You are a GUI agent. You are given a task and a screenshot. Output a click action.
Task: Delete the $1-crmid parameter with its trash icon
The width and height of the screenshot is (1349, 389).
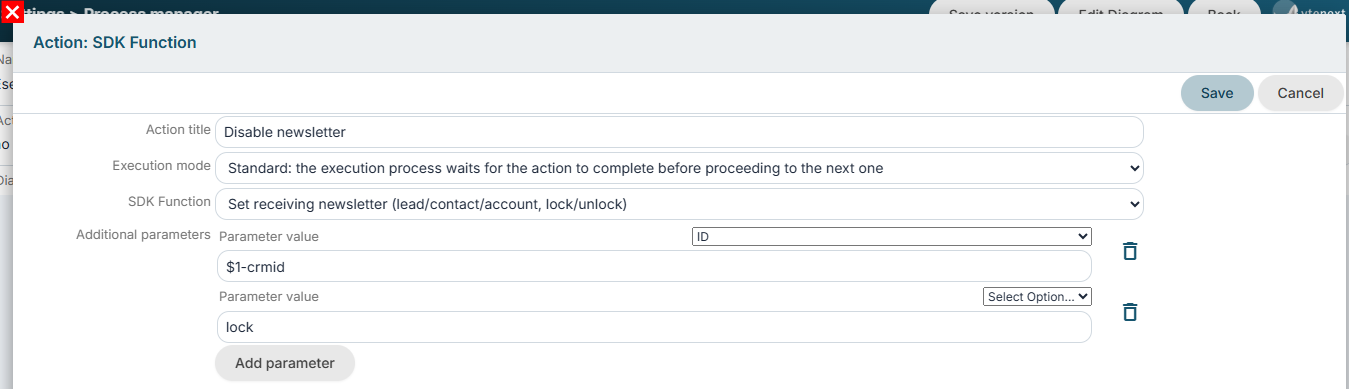click(x=1130, y=251)
